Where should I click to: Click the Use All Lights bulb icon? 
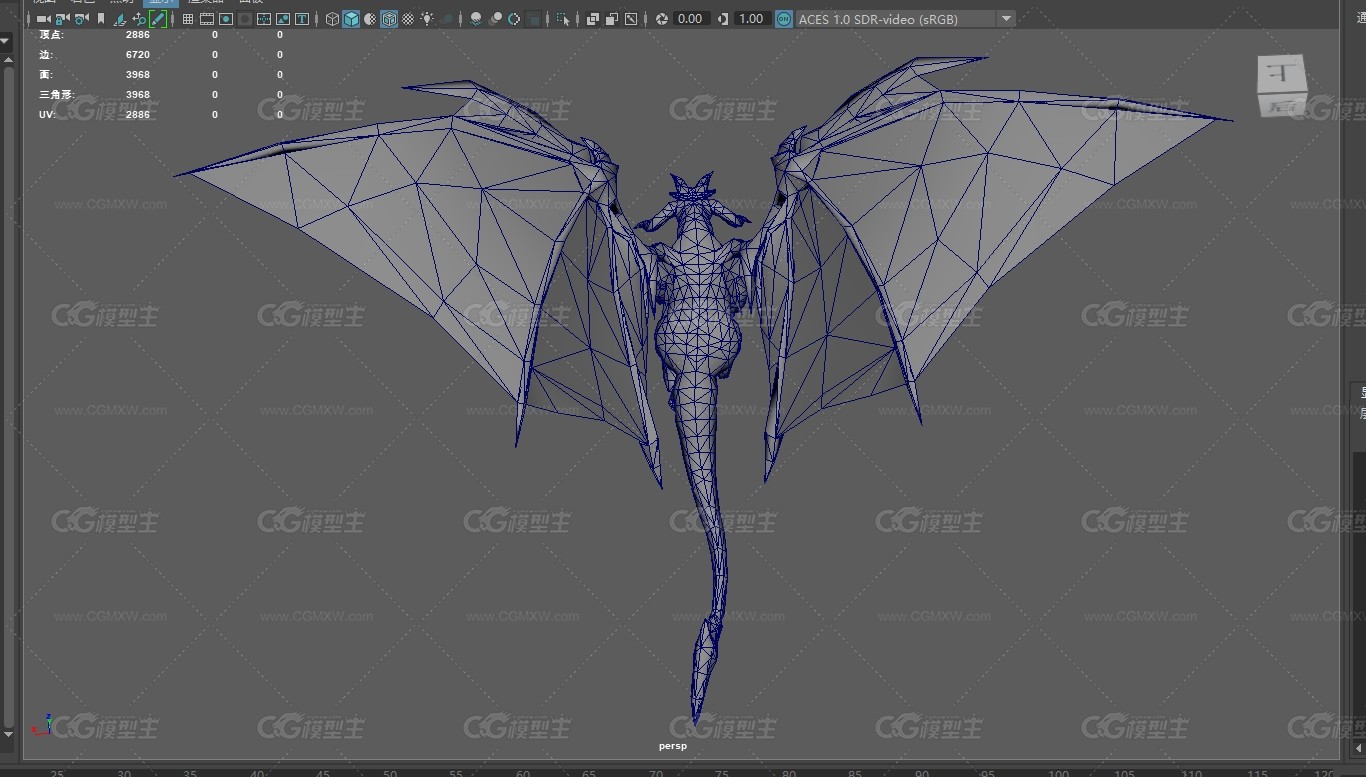pos(427,19)
